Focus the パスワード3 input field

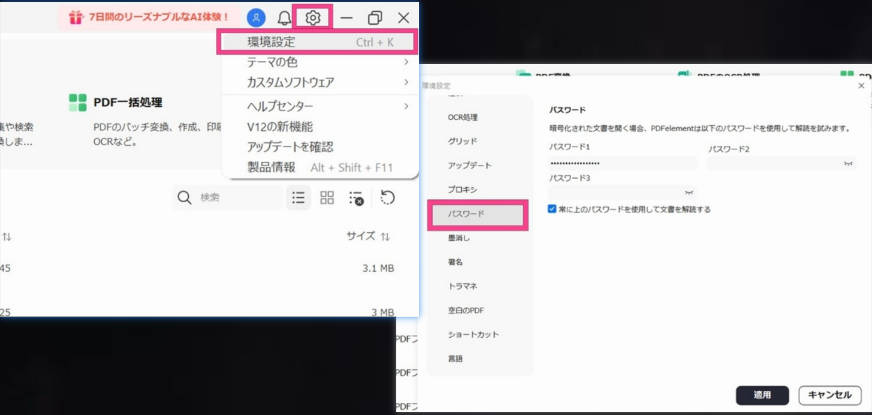pos(622,192)
